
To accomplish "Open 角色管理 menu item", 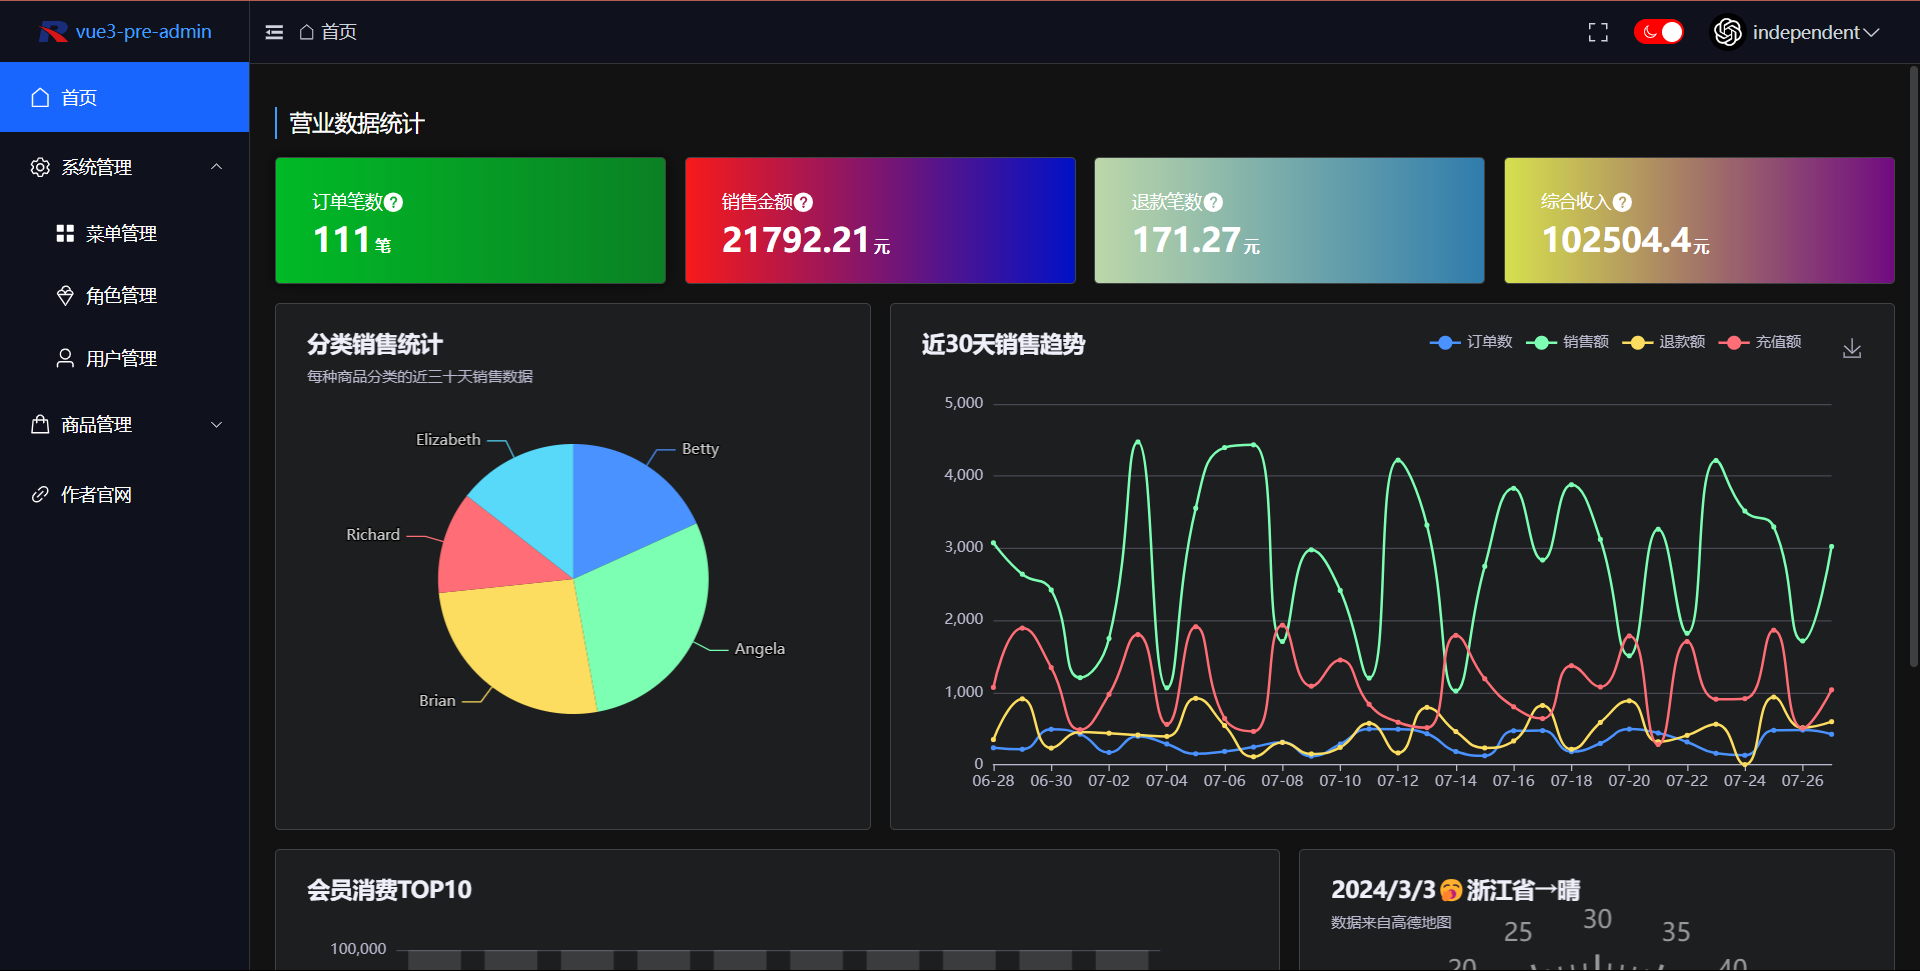I will click(x=124, y=295).
